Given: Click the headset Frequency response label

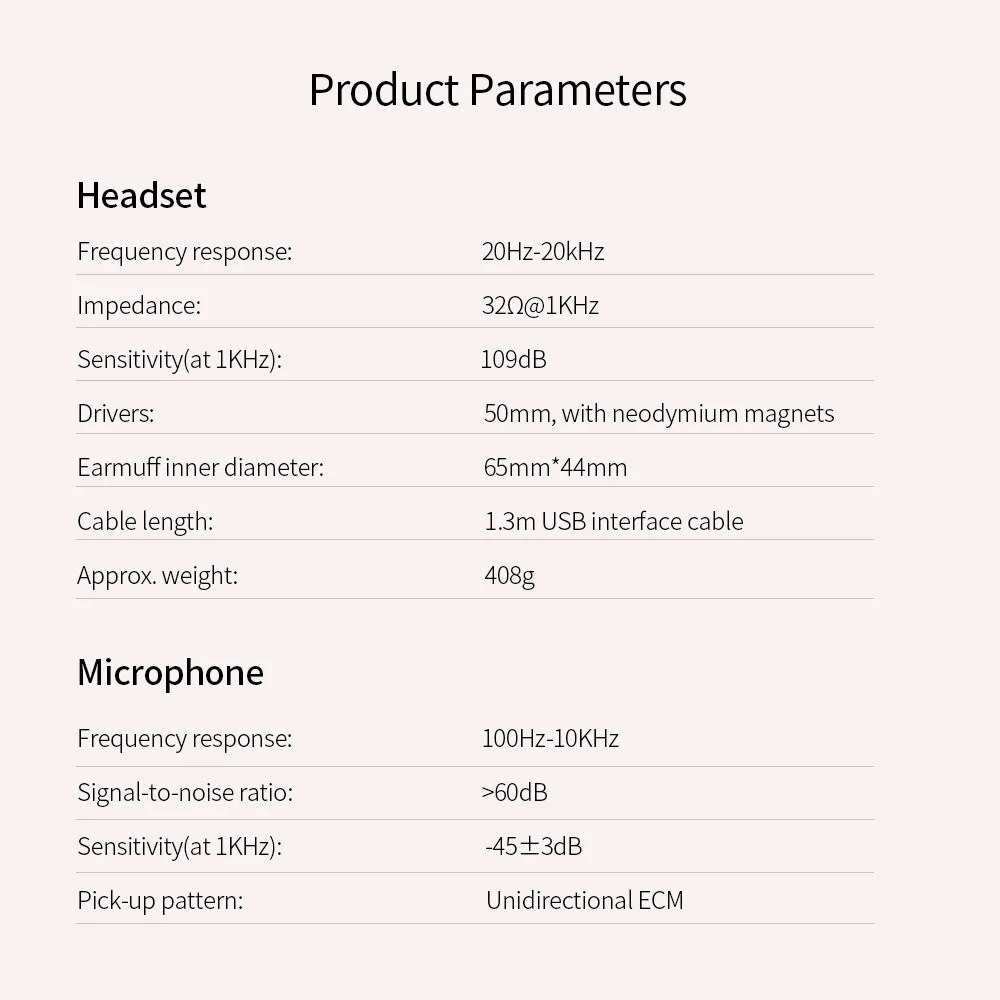Looking at the screenshot, I should tap(184, 252).
